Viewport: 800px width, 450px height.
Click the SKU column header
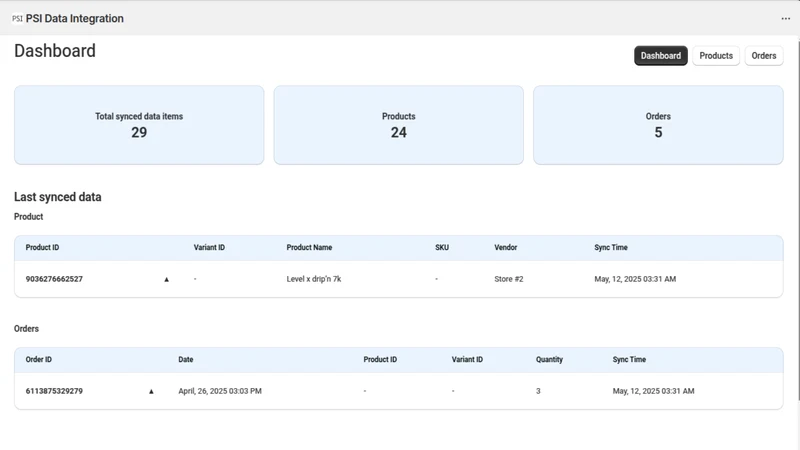coord(442,247)
